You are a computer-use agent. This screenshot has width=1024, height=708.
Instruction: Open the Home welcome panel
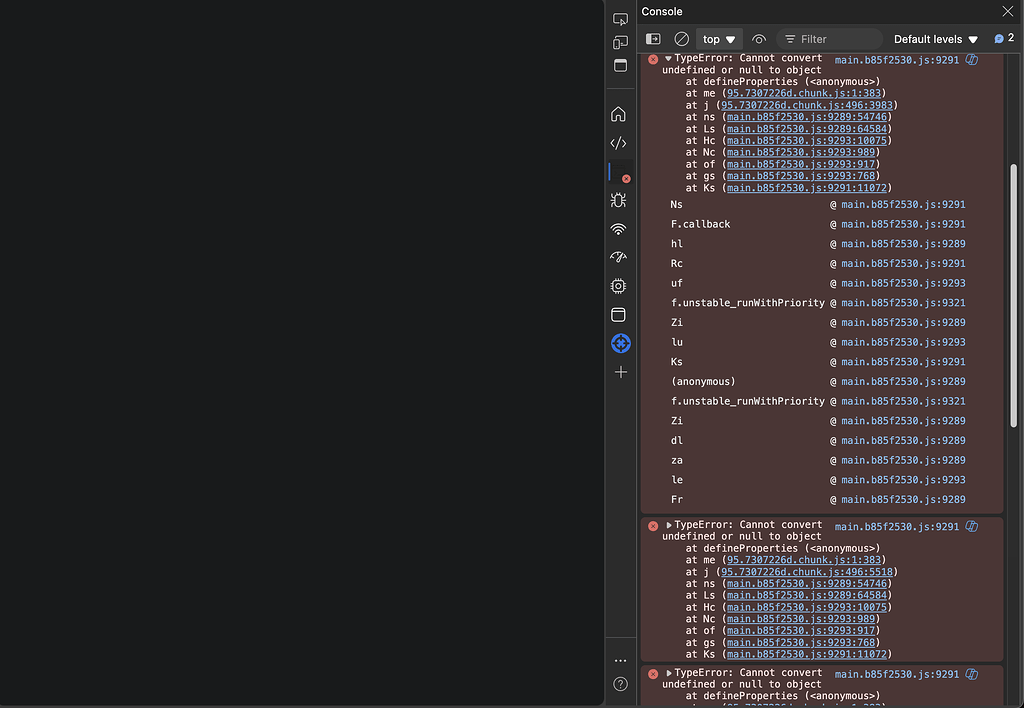pyautogui.click(x=621, y=114)
